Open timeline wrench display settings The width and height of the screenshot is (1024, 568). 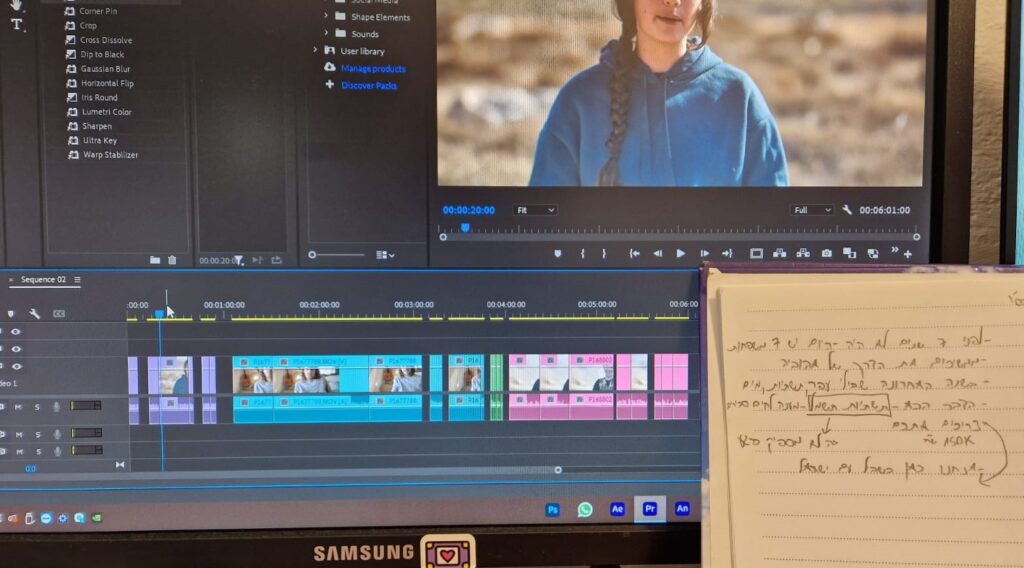point(35,314)
